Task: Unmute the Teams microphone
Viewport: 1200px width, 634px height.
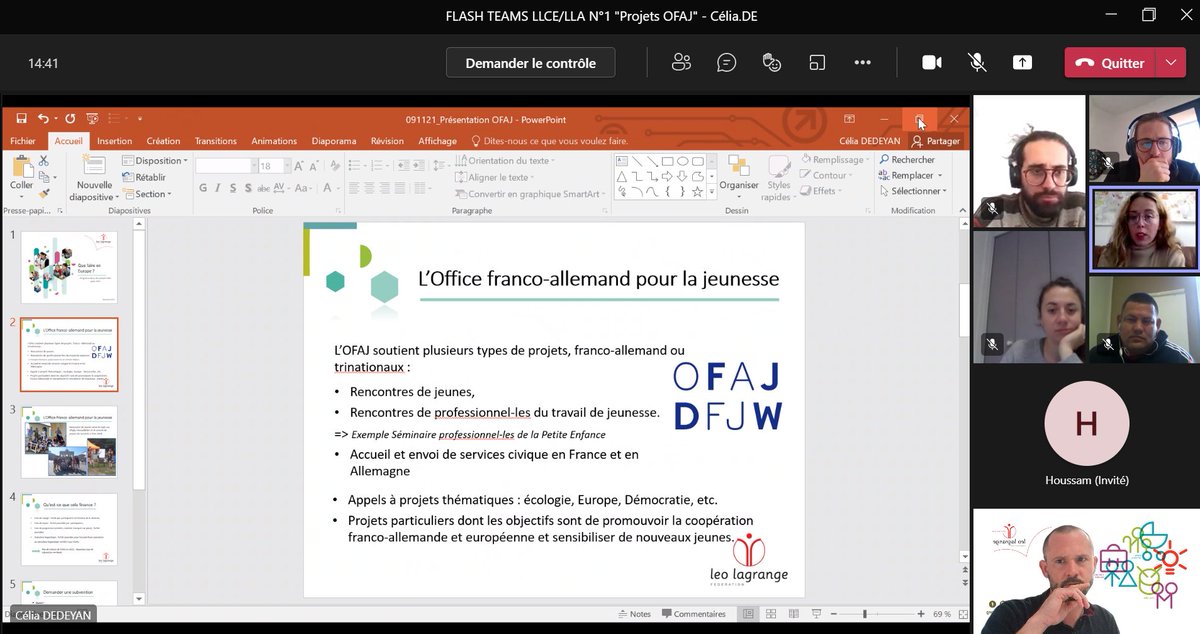Action: click(977, 62)
